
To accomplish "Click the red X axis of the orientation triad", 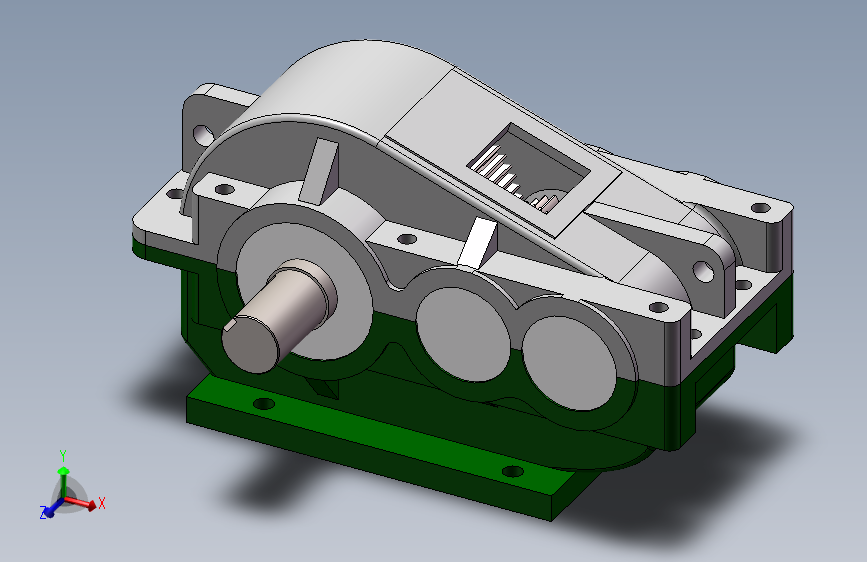I will coord(81,503).
